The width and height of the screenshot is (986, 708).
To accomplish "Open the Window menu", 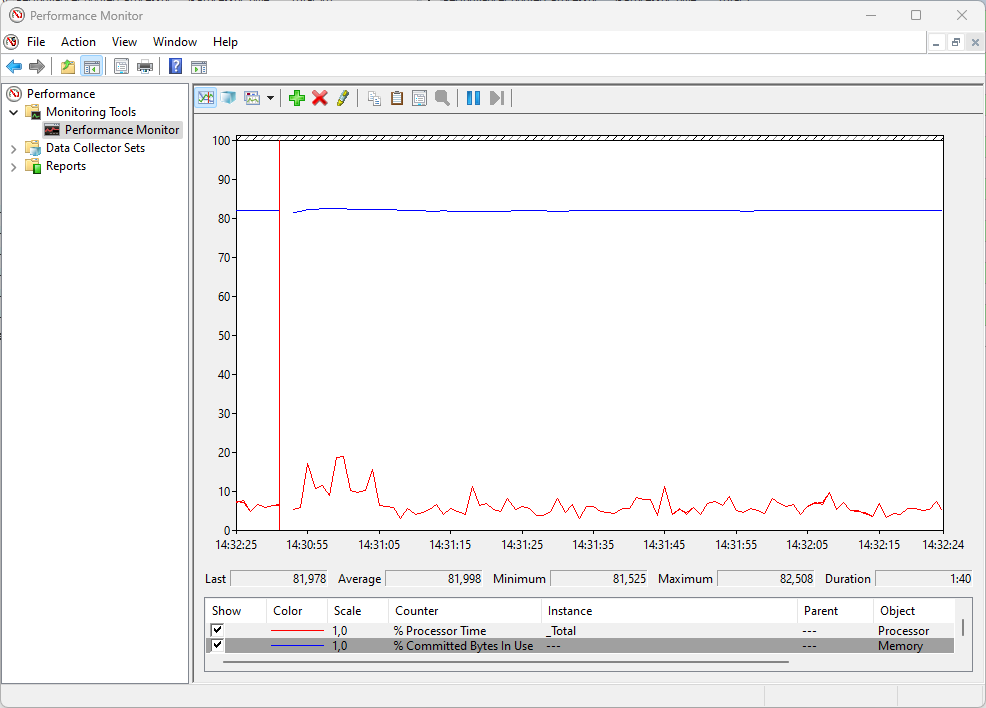I will [175, 42].
